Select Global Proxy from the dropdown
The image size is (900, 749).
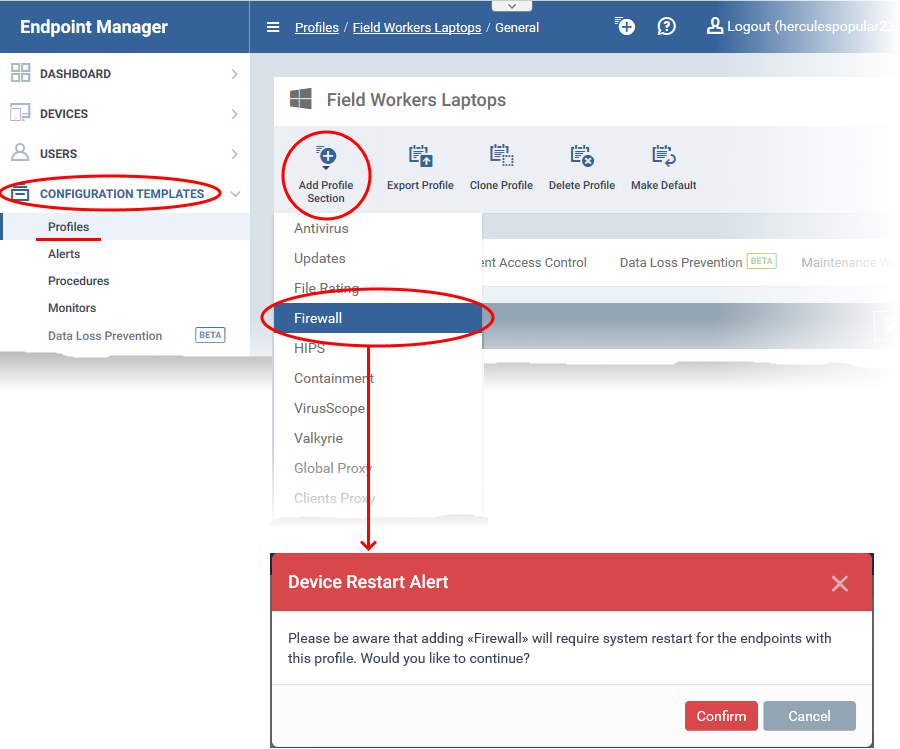[378, 468]
